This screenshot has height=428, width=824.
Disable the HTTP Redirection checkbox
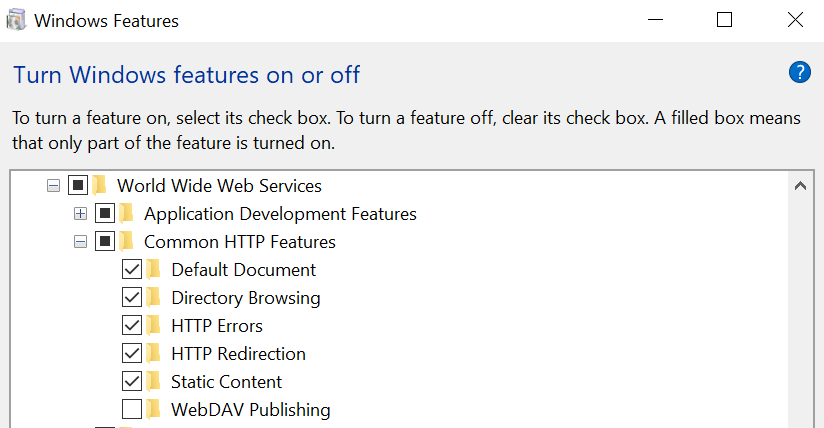coord(131,353)
